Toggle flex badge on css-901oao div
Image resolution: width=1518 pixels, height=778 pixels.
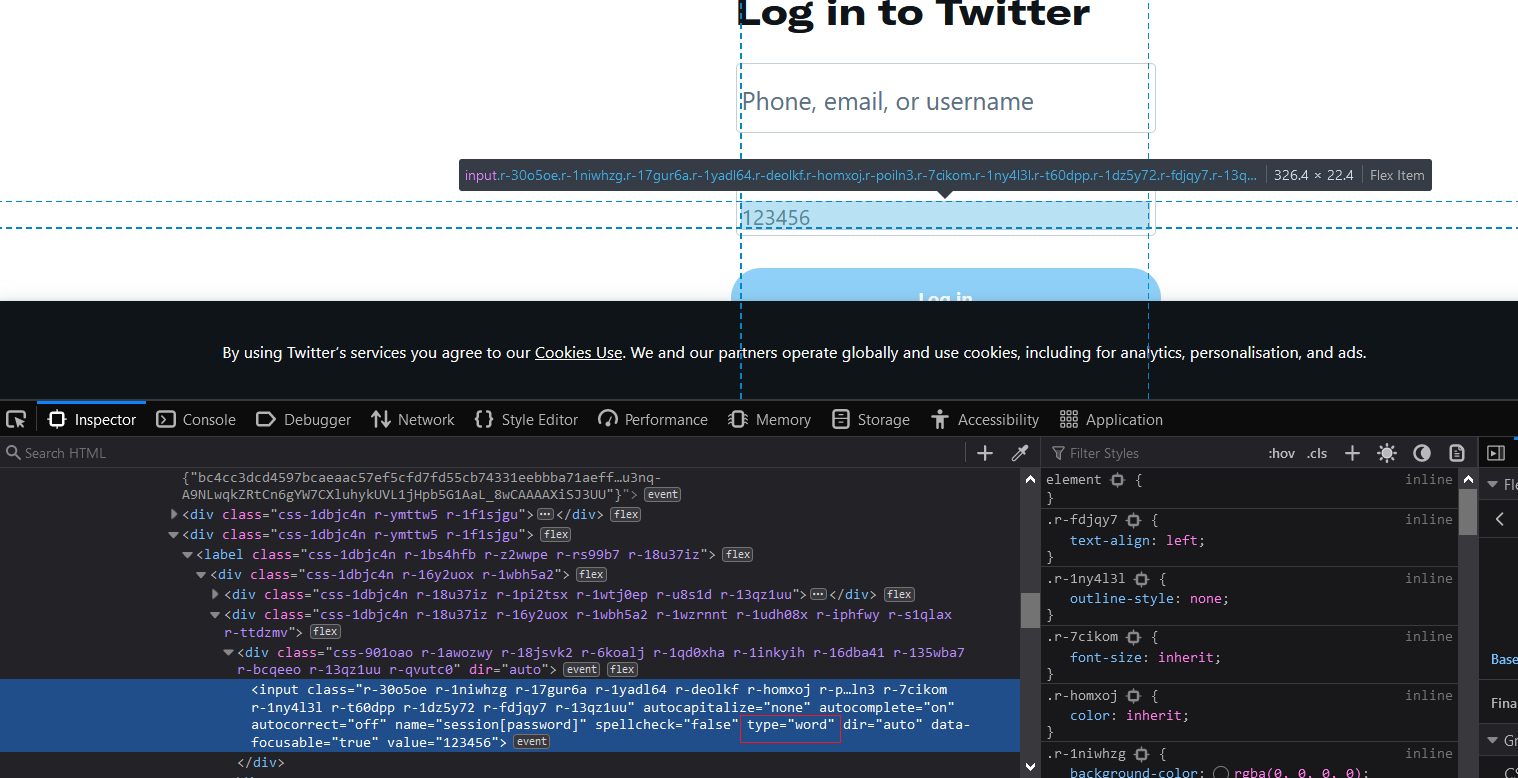click(x=622, y=670)
